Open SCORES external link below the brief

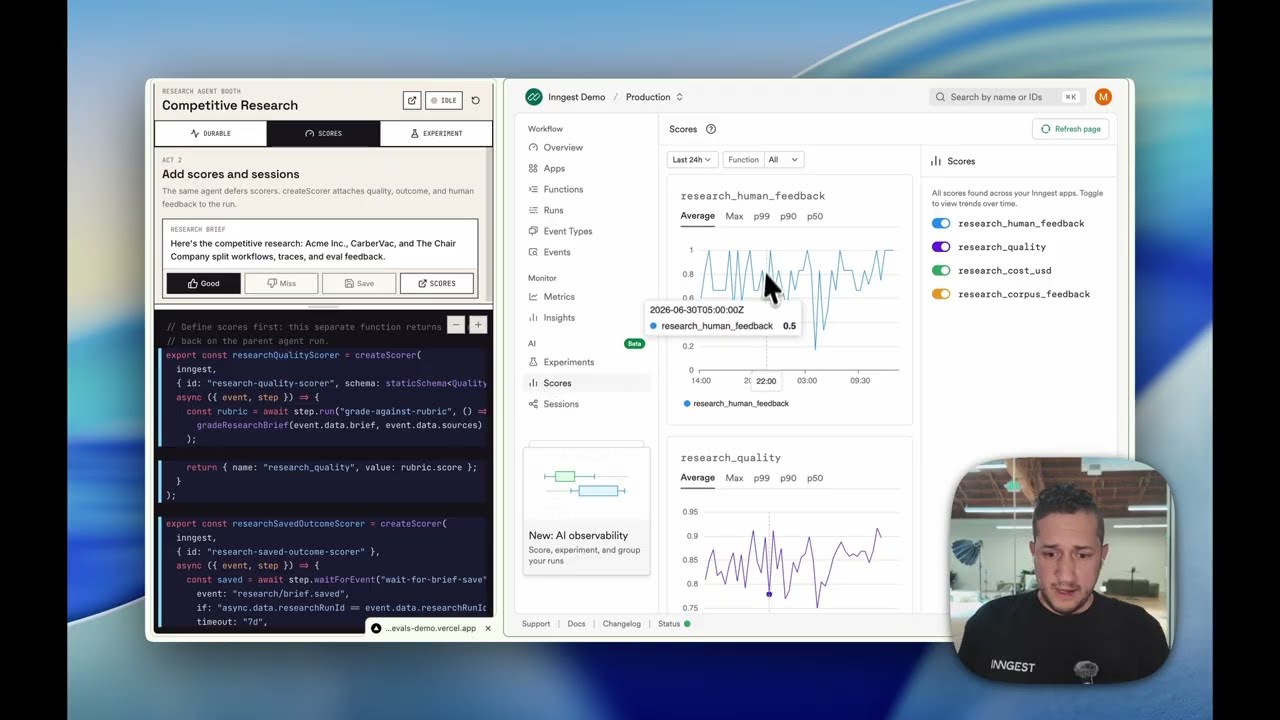pyautogui.click(x=437, y=283)
